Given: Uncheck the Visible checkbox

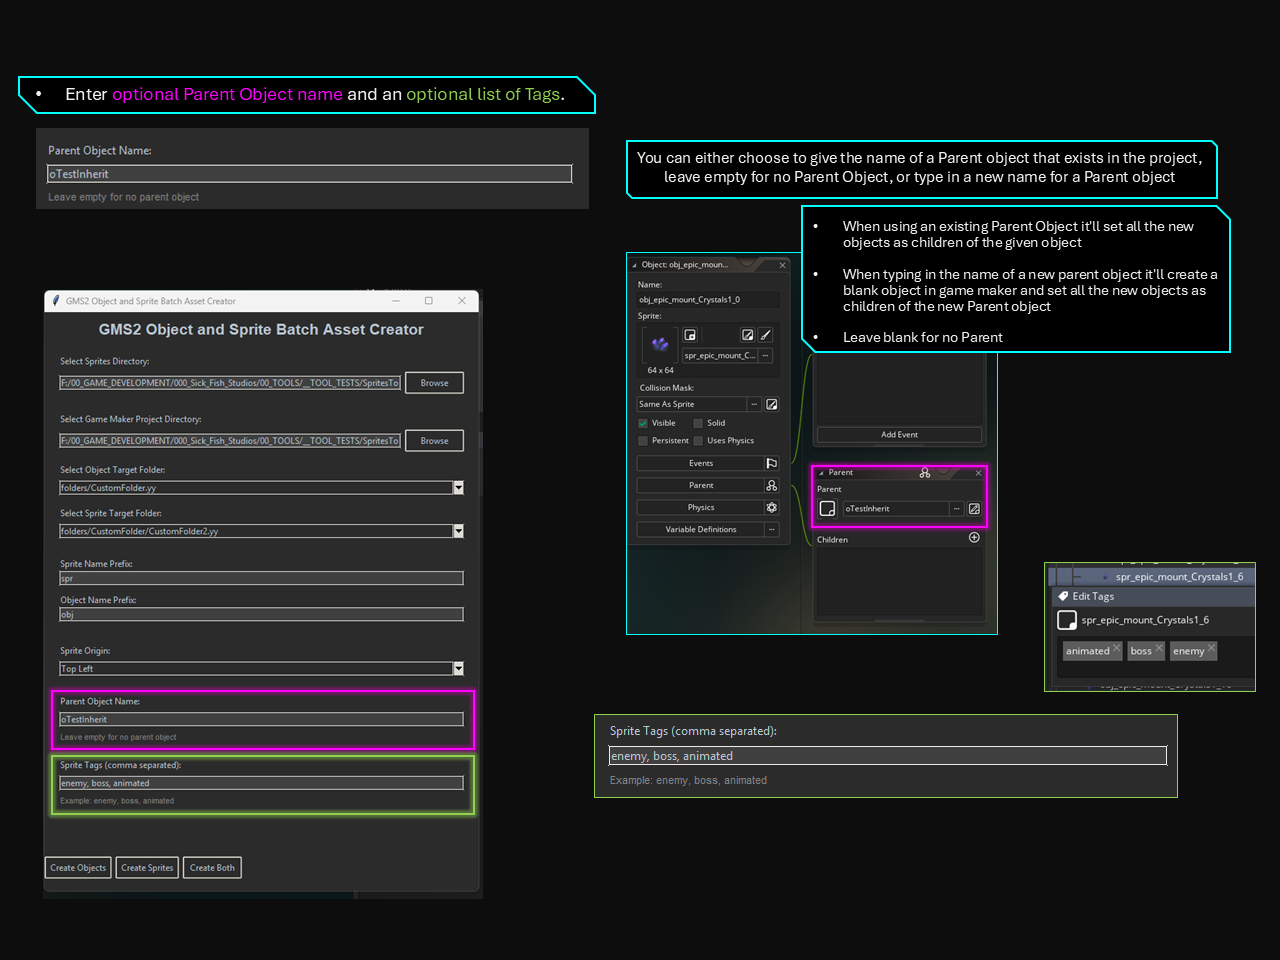Looking at the screenshot, I should (643, 423).
